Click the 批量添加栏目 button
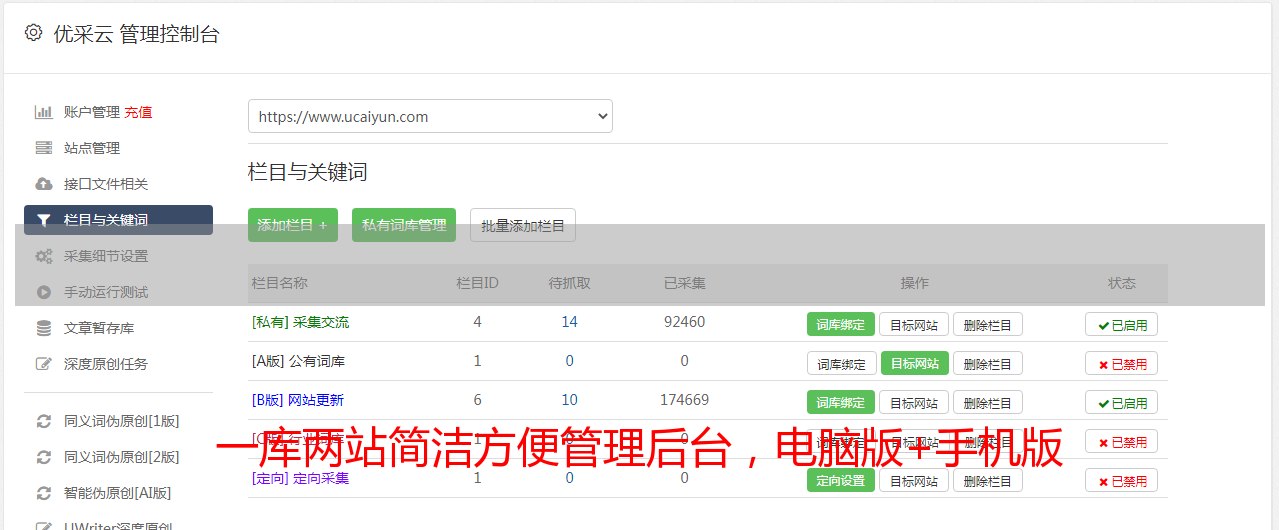The height and width of the screenshot is (530, 1279). (523, 225)
